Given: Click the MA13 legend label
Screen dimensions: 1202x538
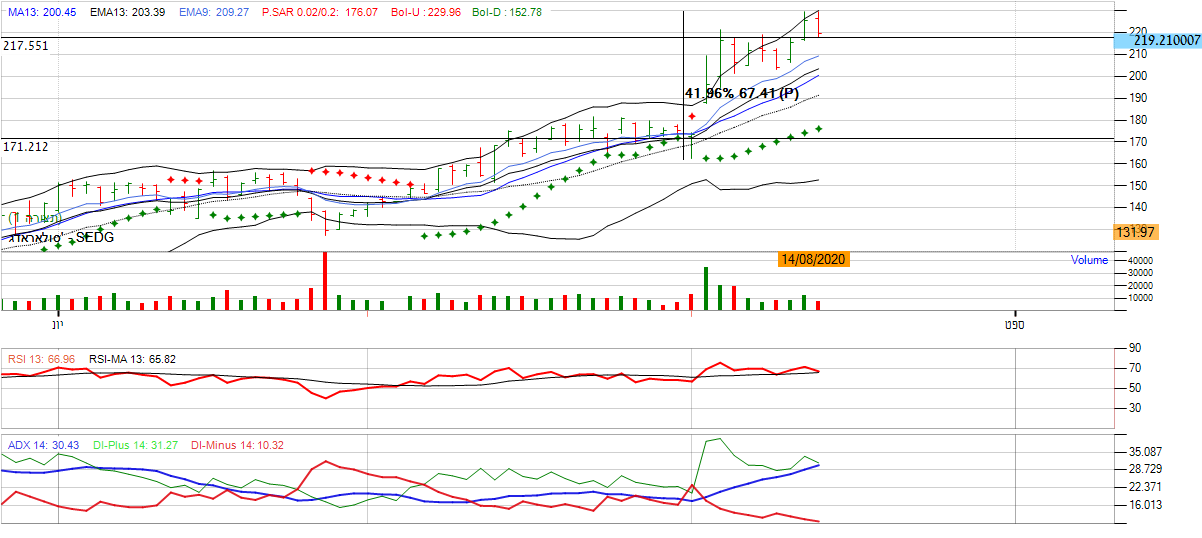Looking at the screenshot, I should point(39,10).
